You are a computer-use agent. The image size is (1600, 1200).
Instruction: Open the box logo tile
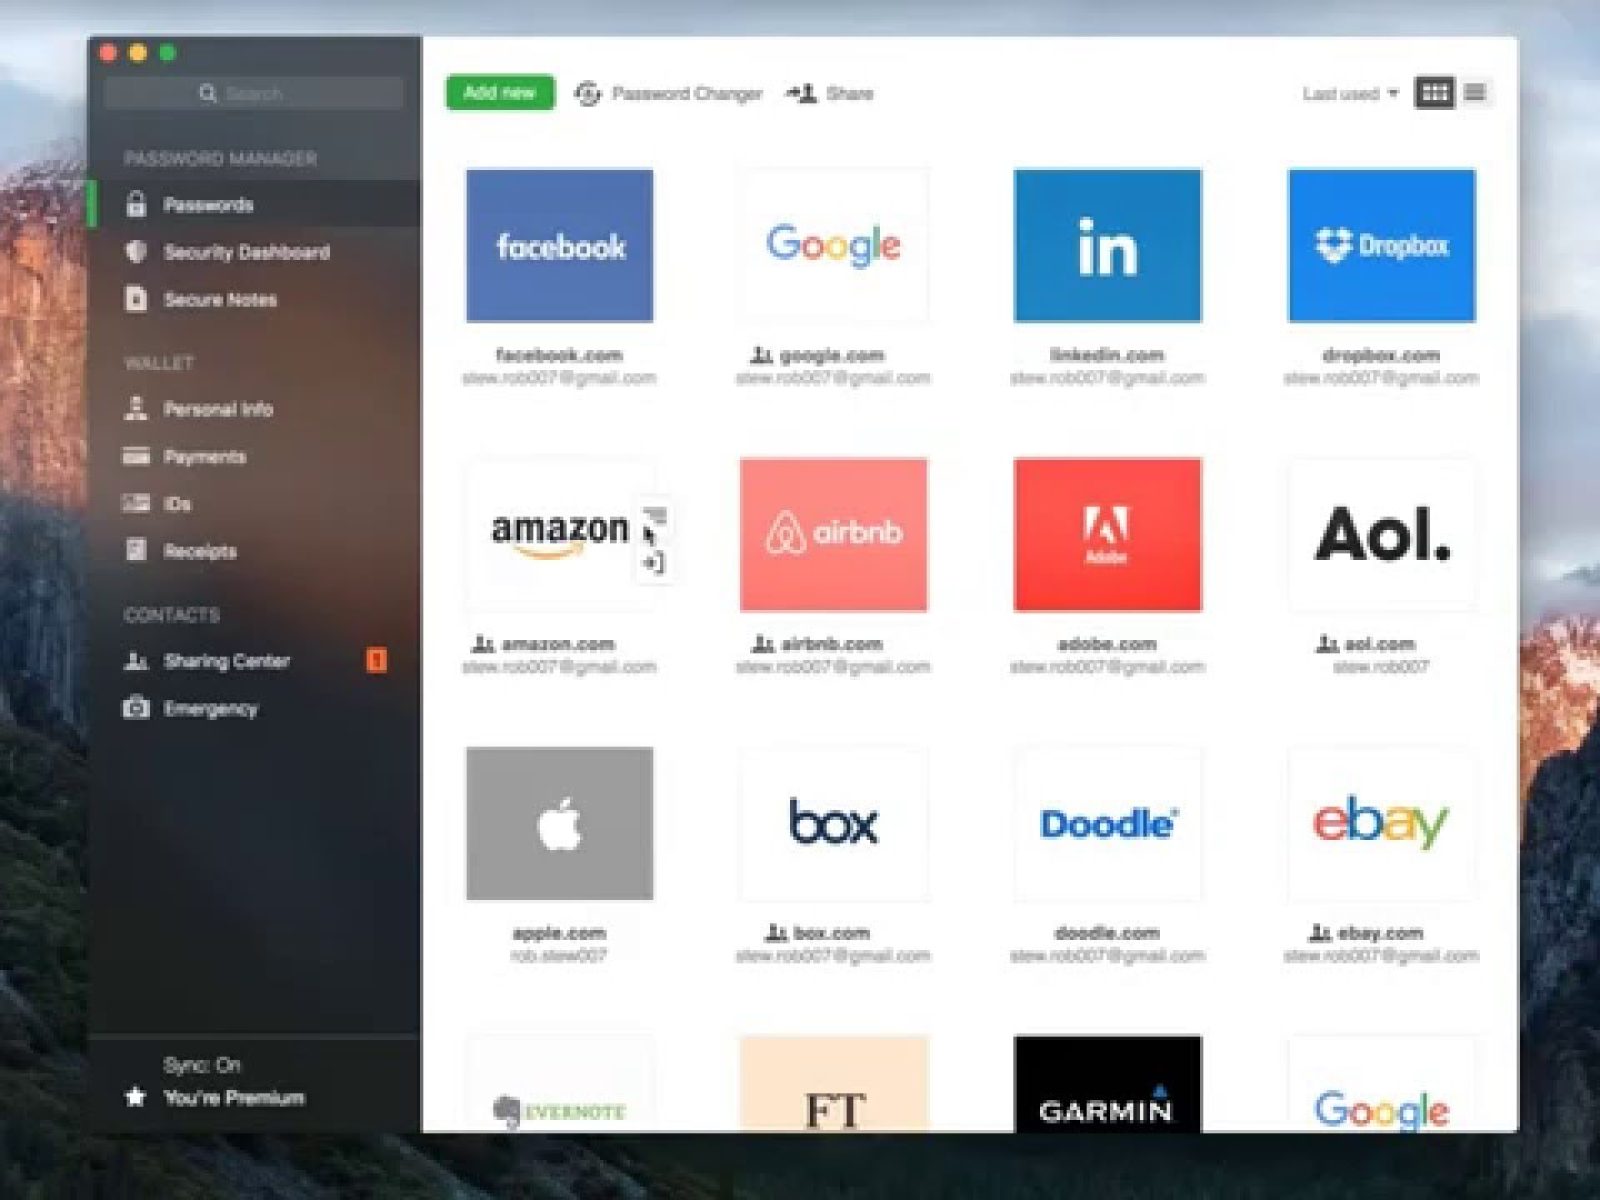point(834,824)
